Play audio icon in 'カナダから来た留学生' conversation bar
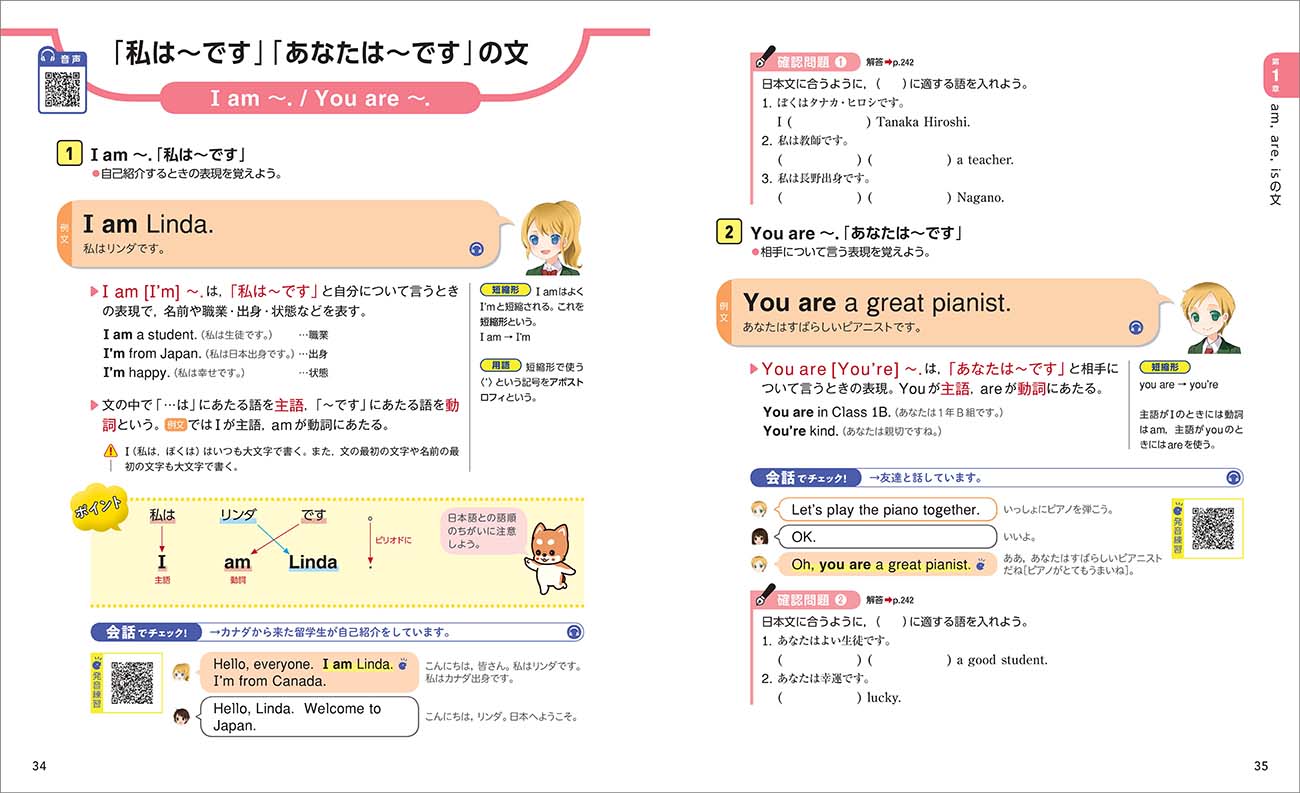 click(574, 632)
